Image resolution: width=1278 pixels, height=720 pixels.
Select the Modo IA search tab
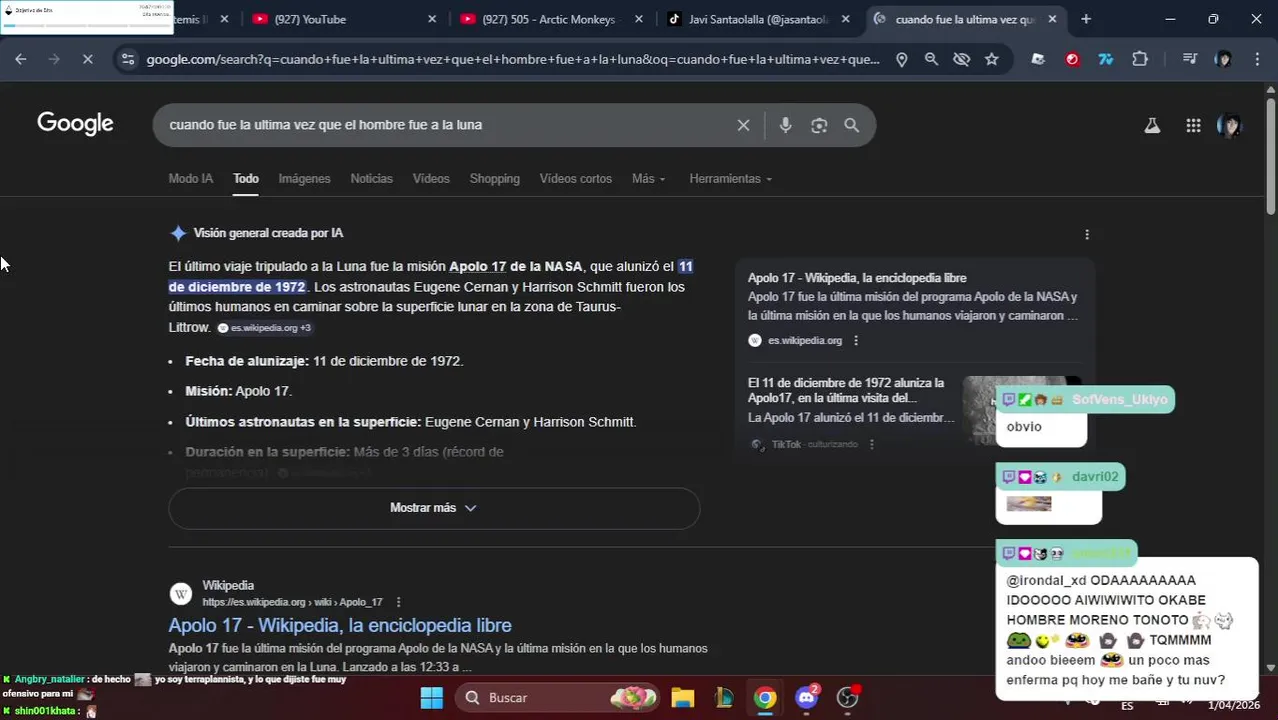click(x=190, y=178)
